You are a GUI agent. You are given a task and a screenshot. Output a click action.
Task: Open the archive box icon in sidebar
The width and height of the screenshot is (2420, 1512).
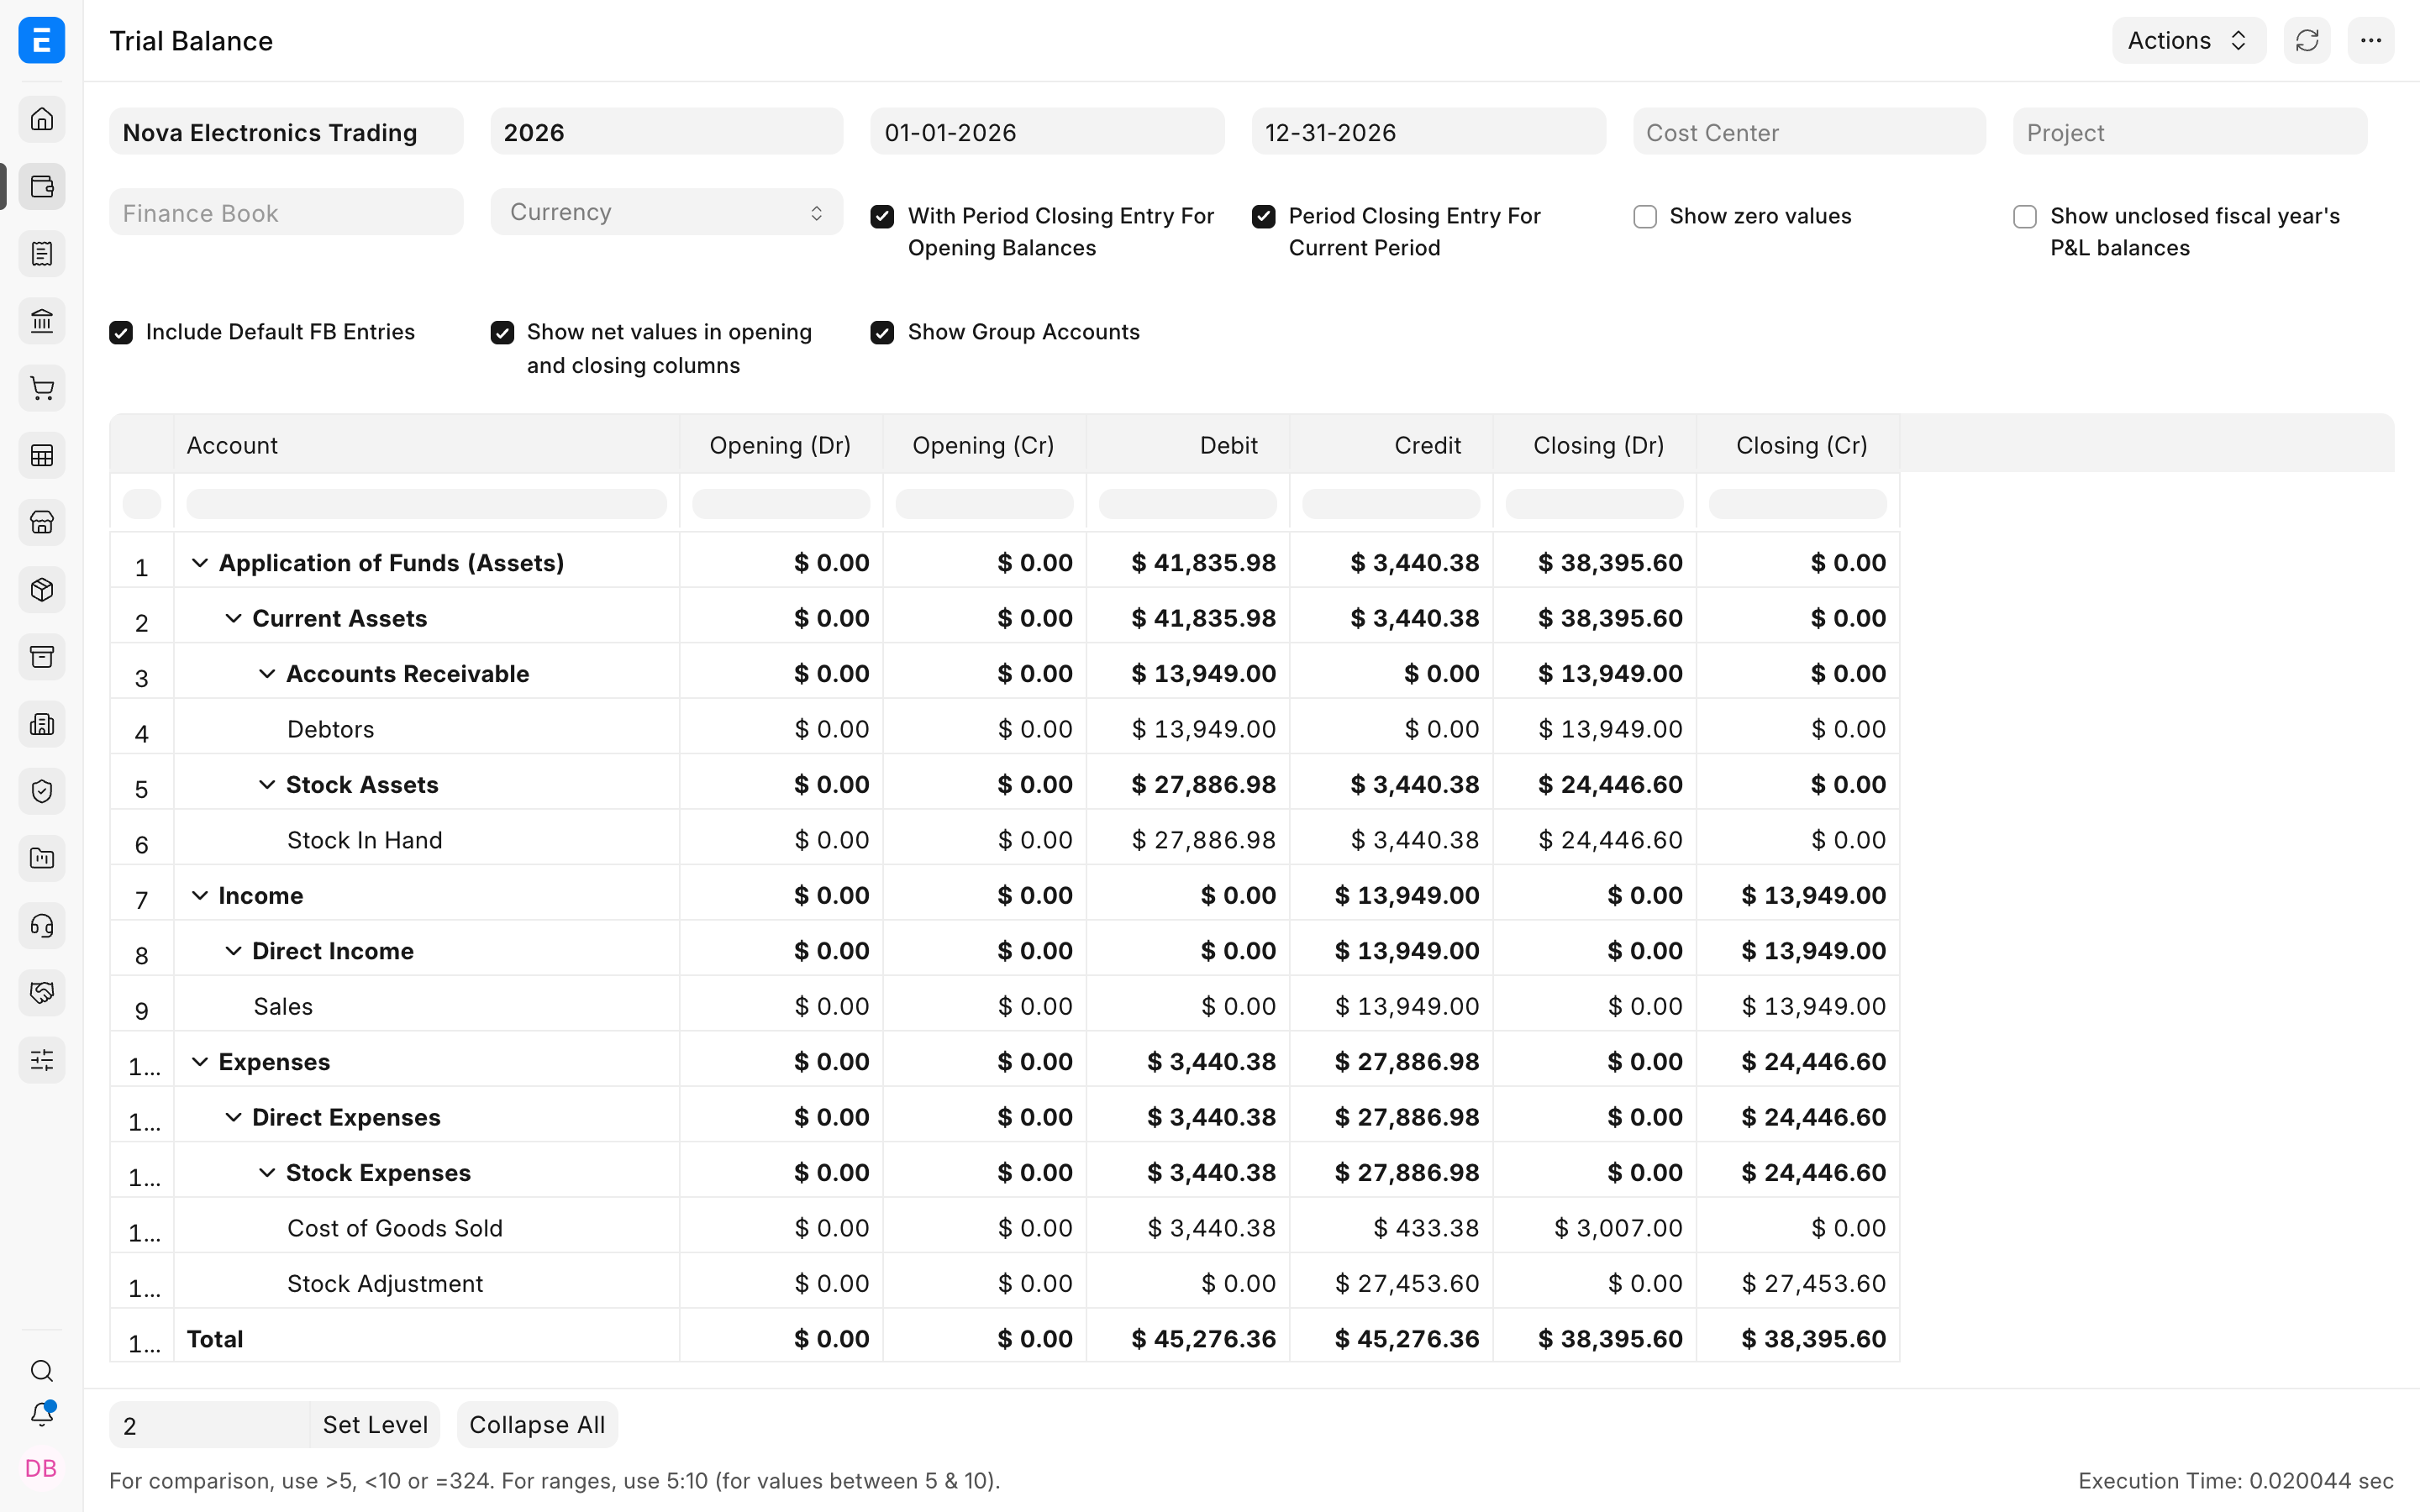42,657
